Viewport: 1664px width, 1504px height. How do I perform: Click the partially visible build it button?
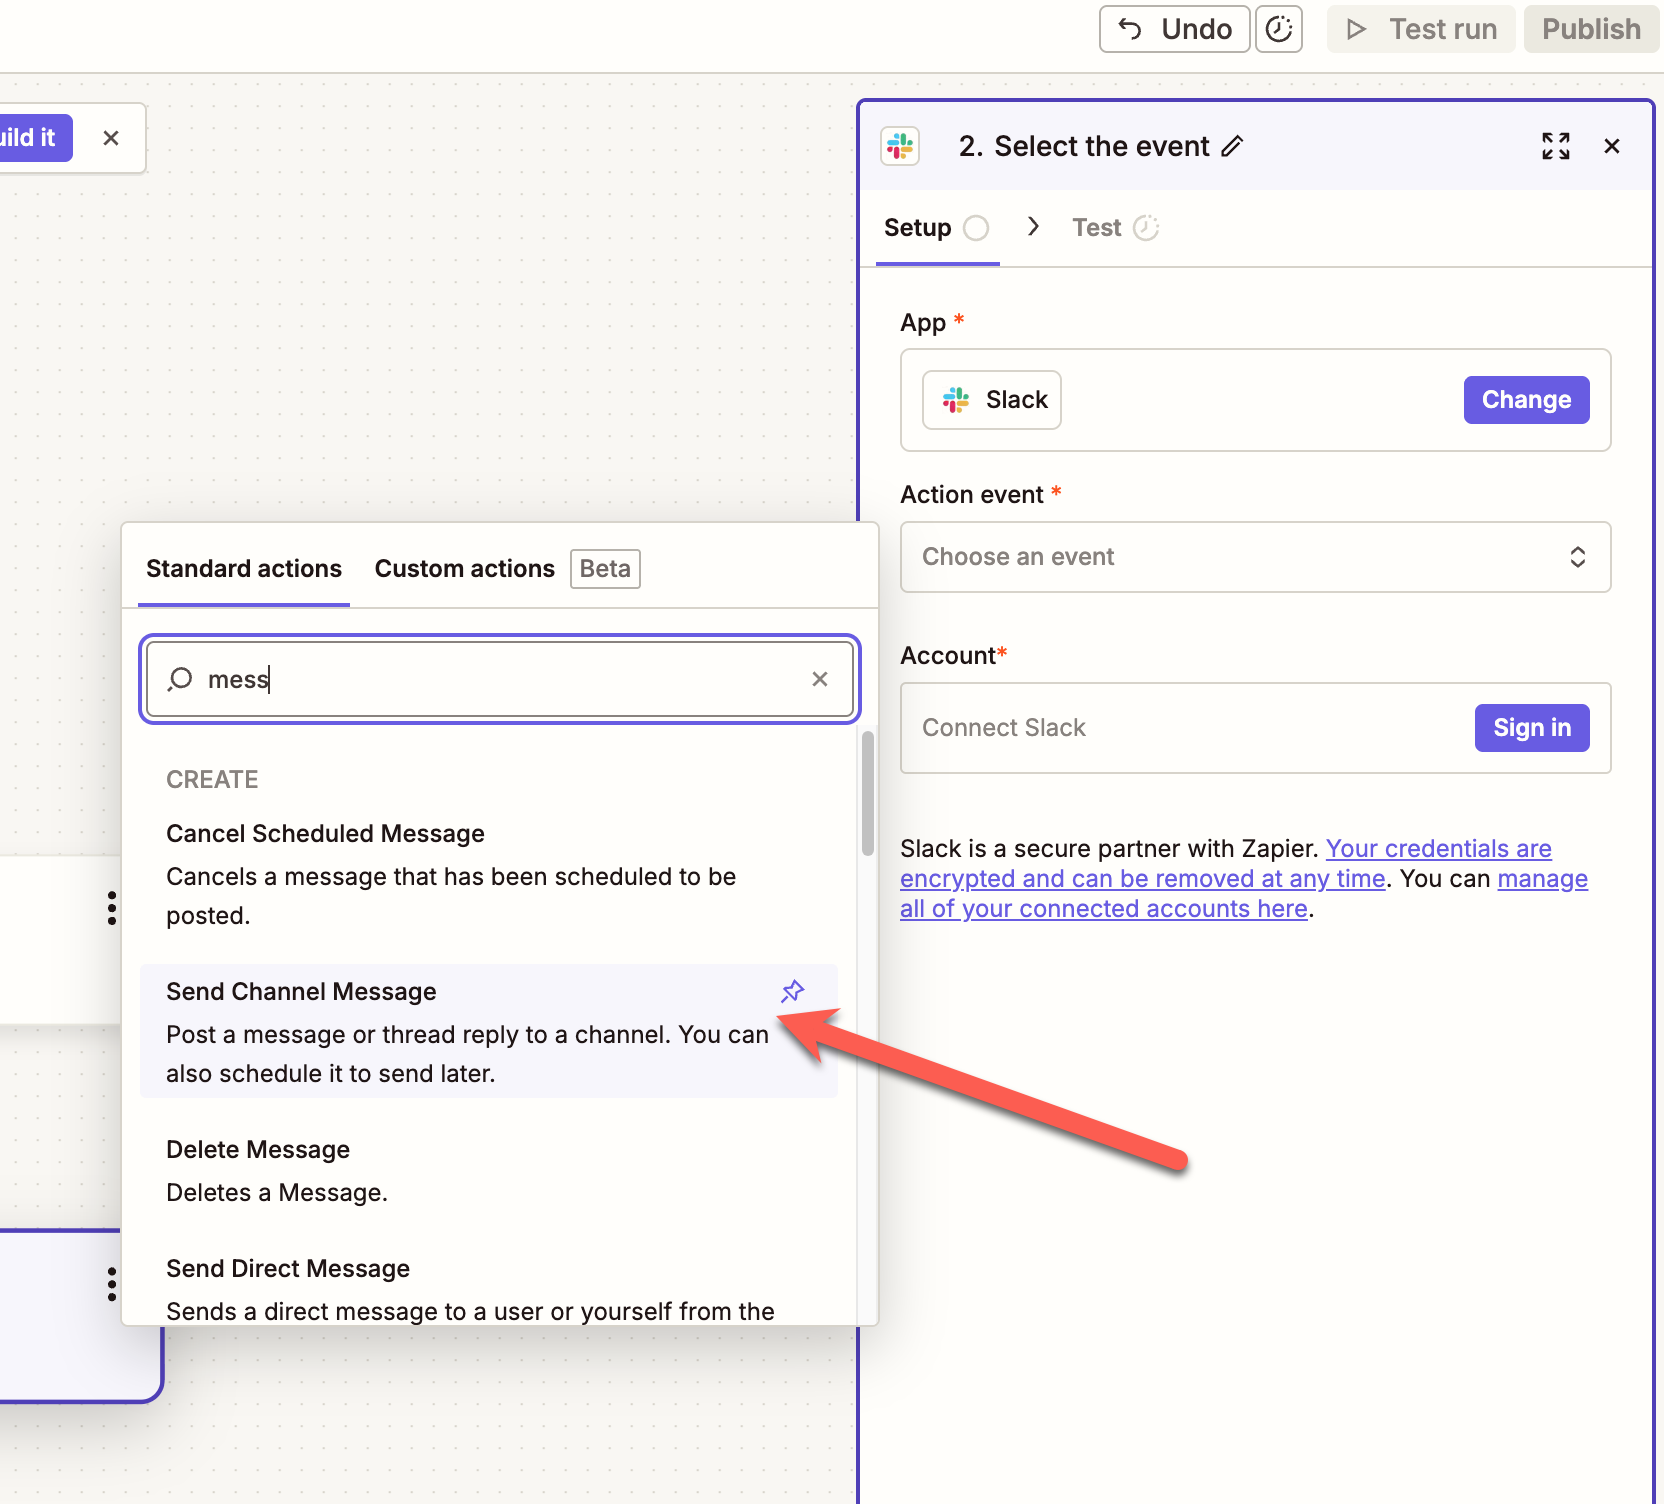pos(34,138)
